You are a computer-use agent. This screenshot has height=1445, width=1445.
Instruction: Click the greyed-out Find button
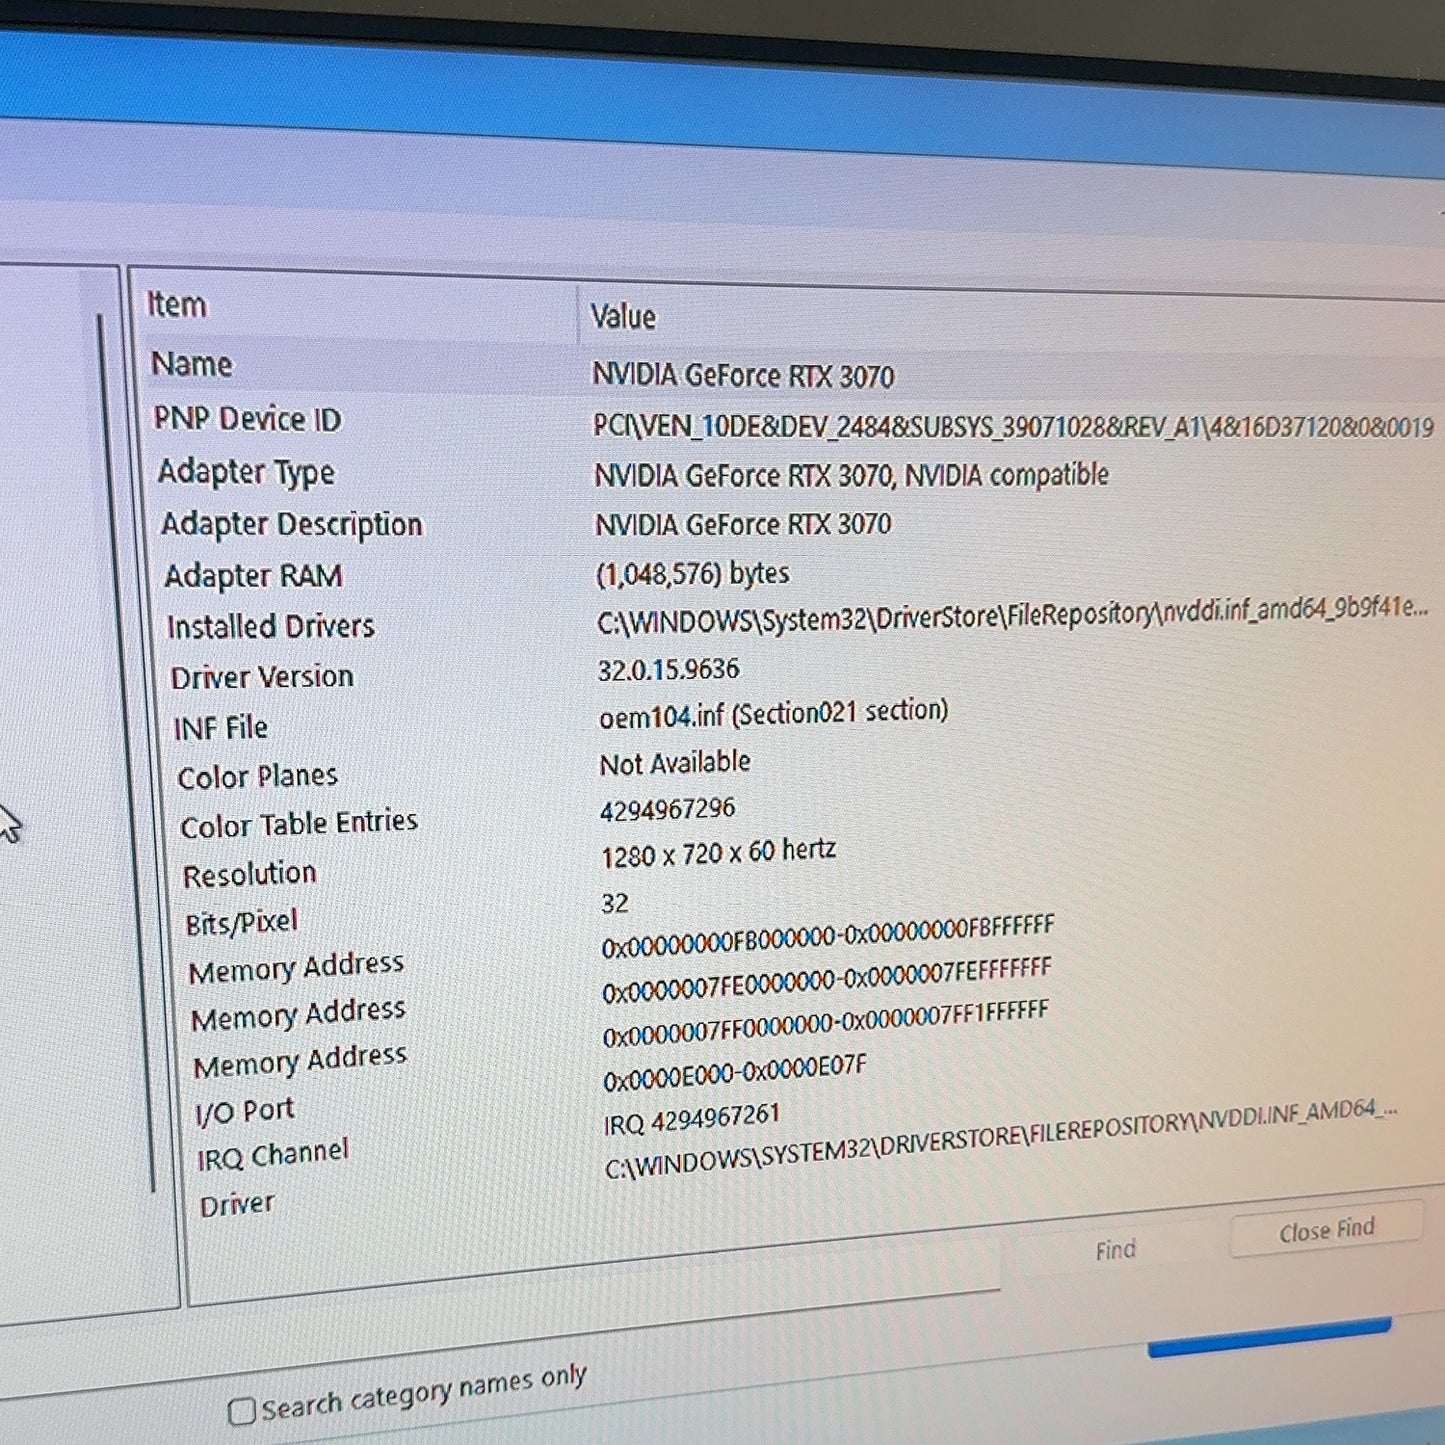[x=1115, y=1250]
